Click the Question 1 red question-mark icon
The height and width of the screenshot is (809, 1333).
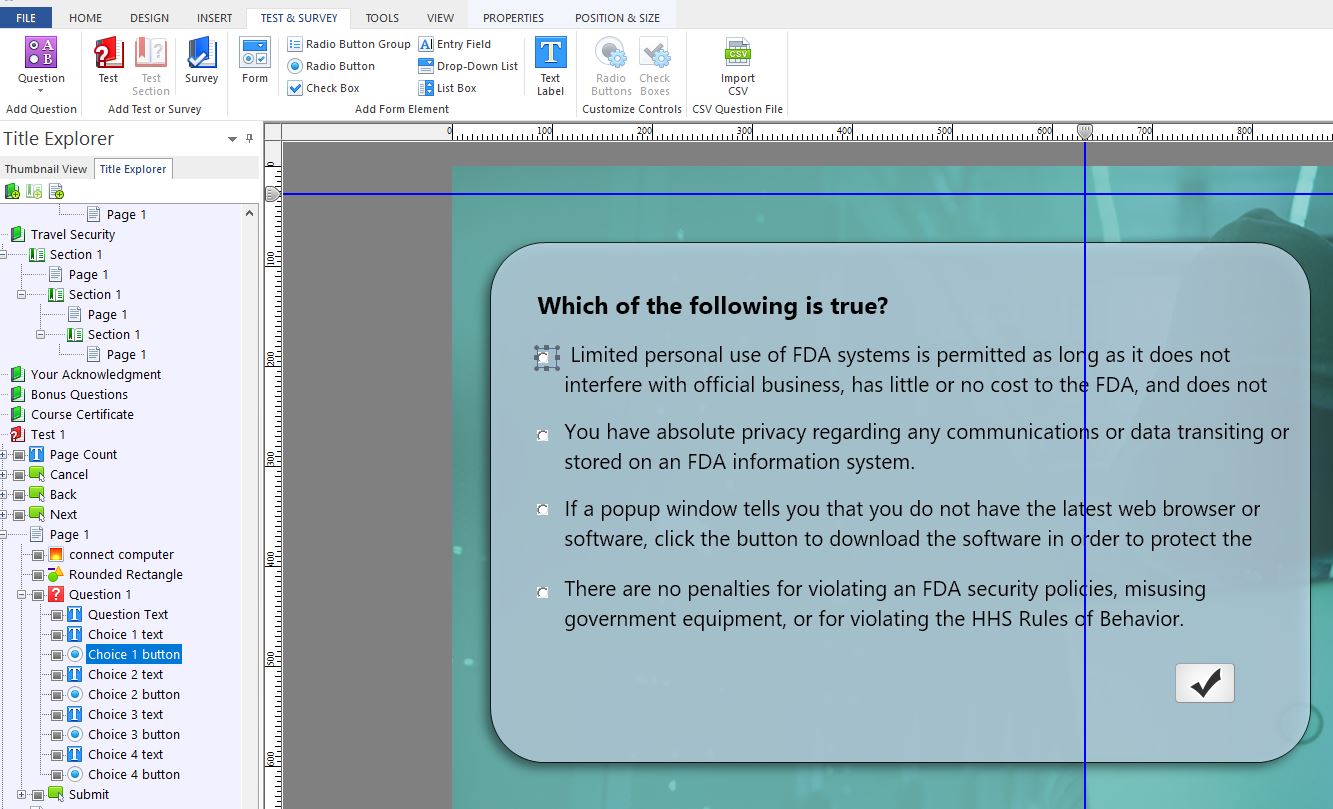click(56, 594)
